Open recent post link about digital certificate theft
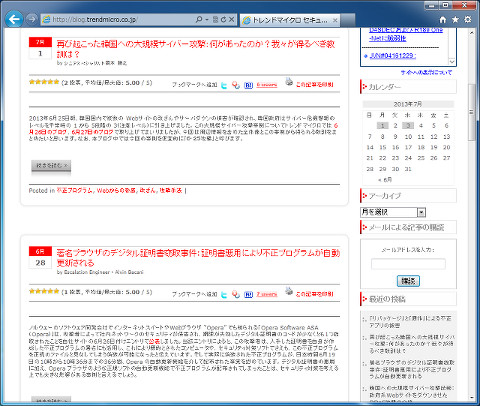480x406 pixels. (412, 369)
